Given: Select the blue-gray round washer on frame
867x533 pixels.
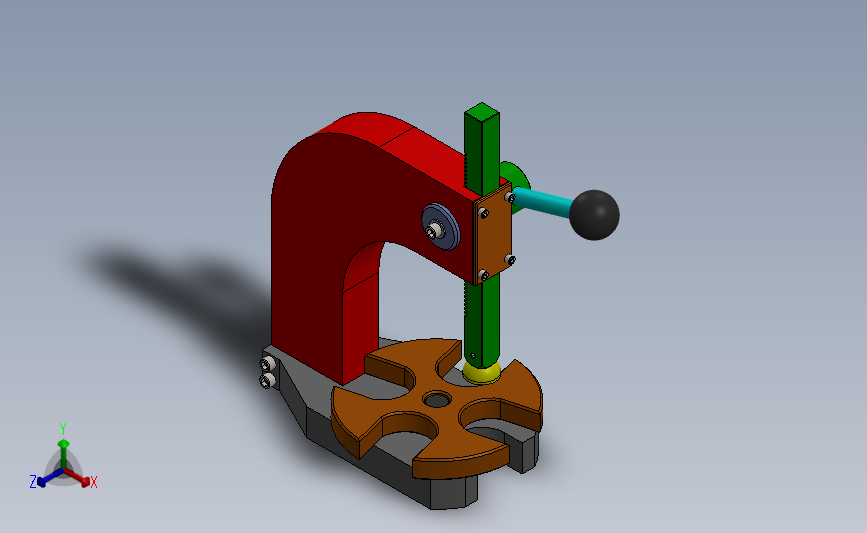Looking at the screenshot, I should 441,227.
